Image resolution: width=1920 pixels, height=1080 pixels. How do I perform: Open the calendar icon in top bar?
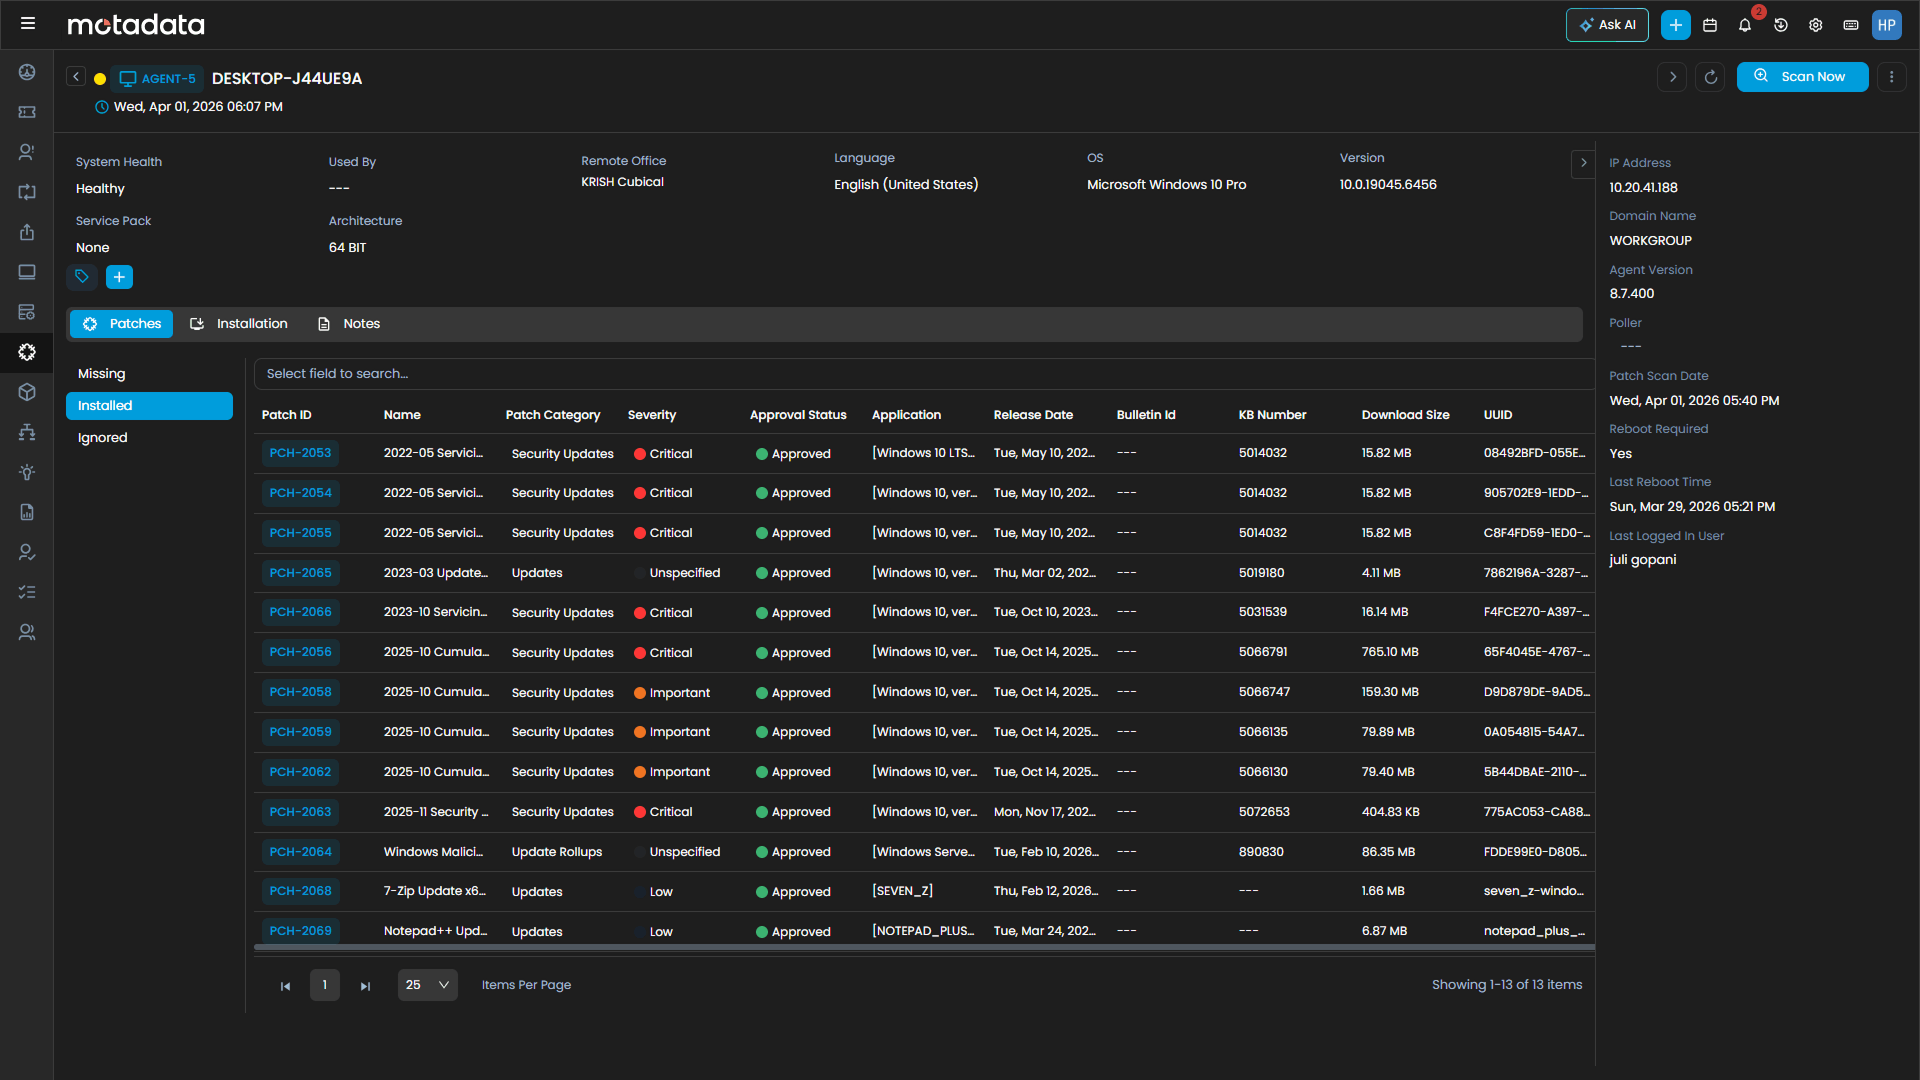(1710, 25)
